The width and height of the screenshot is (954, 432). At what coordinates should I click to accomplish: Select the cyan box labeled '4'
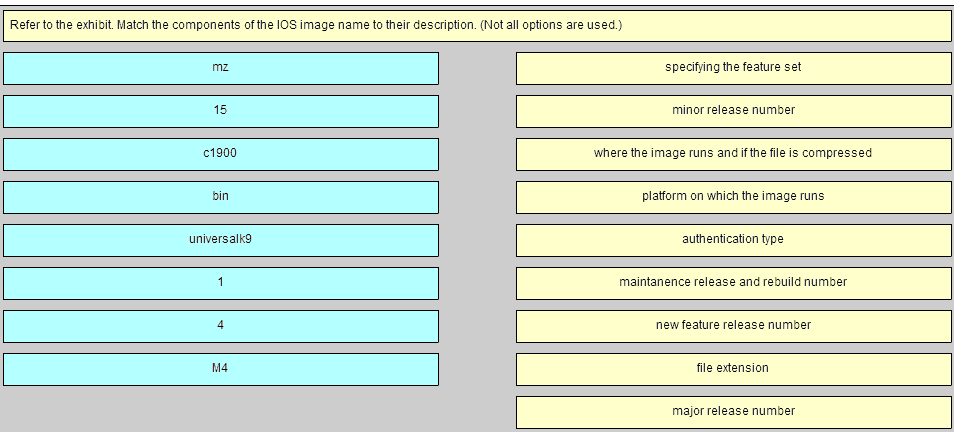221,326
